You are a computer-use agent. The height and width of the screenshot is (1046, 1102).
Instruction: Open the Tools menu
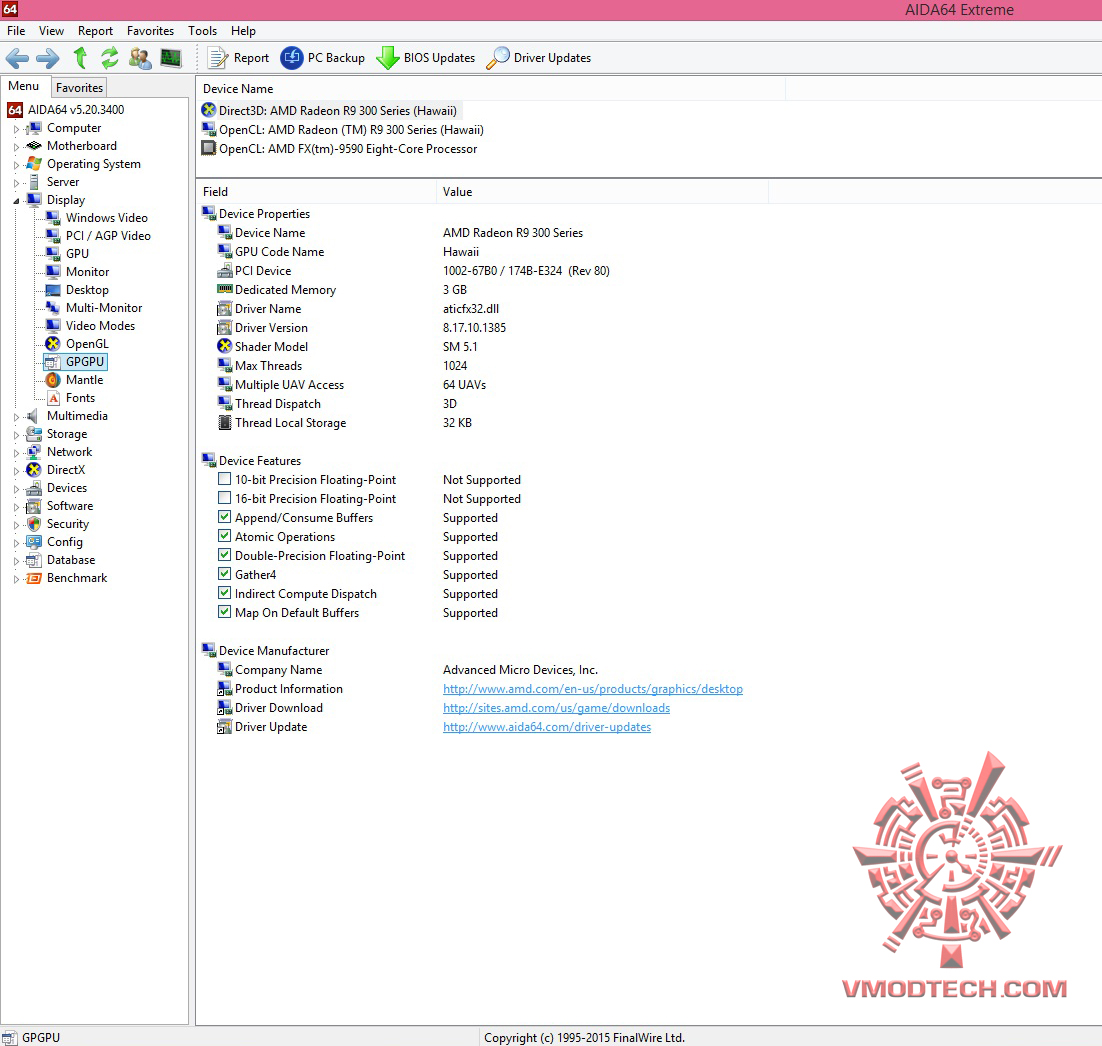click(202, 31)
